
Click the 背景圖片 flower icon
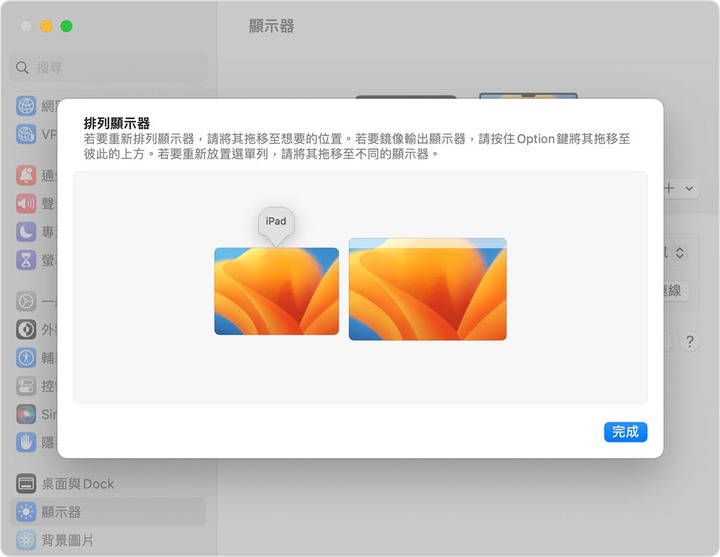[x=26, y=540]
